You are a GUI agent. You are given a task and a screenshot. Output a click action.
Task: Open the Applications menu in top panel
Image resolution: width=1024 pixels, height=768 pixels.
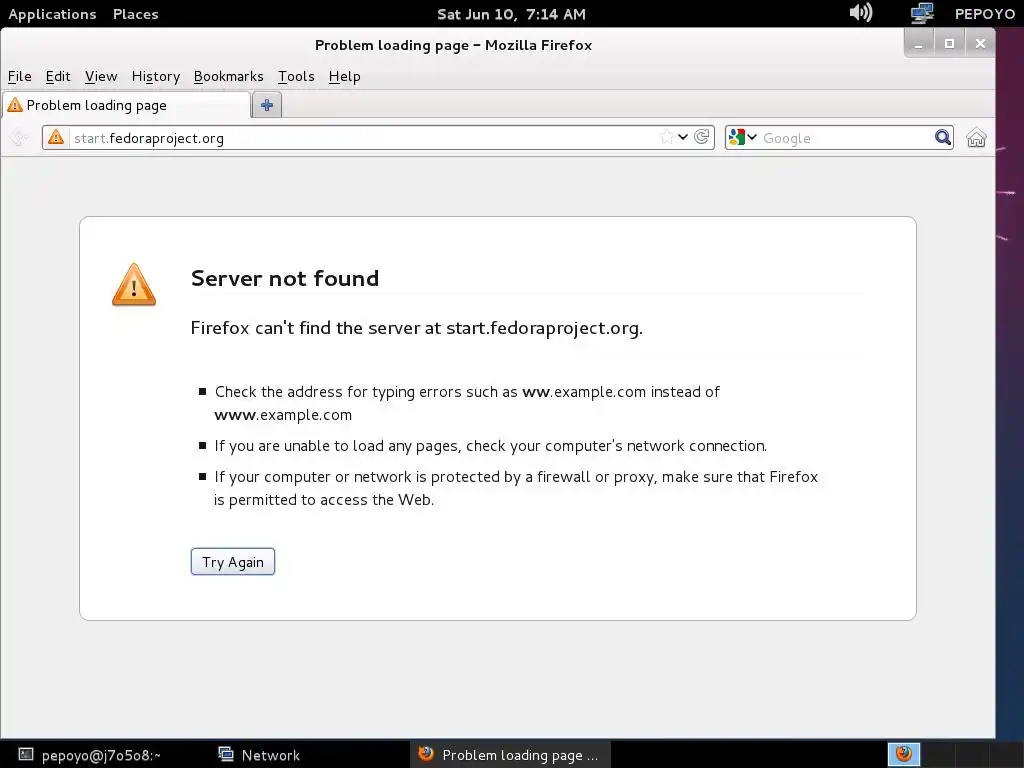(x=52, y=14)
